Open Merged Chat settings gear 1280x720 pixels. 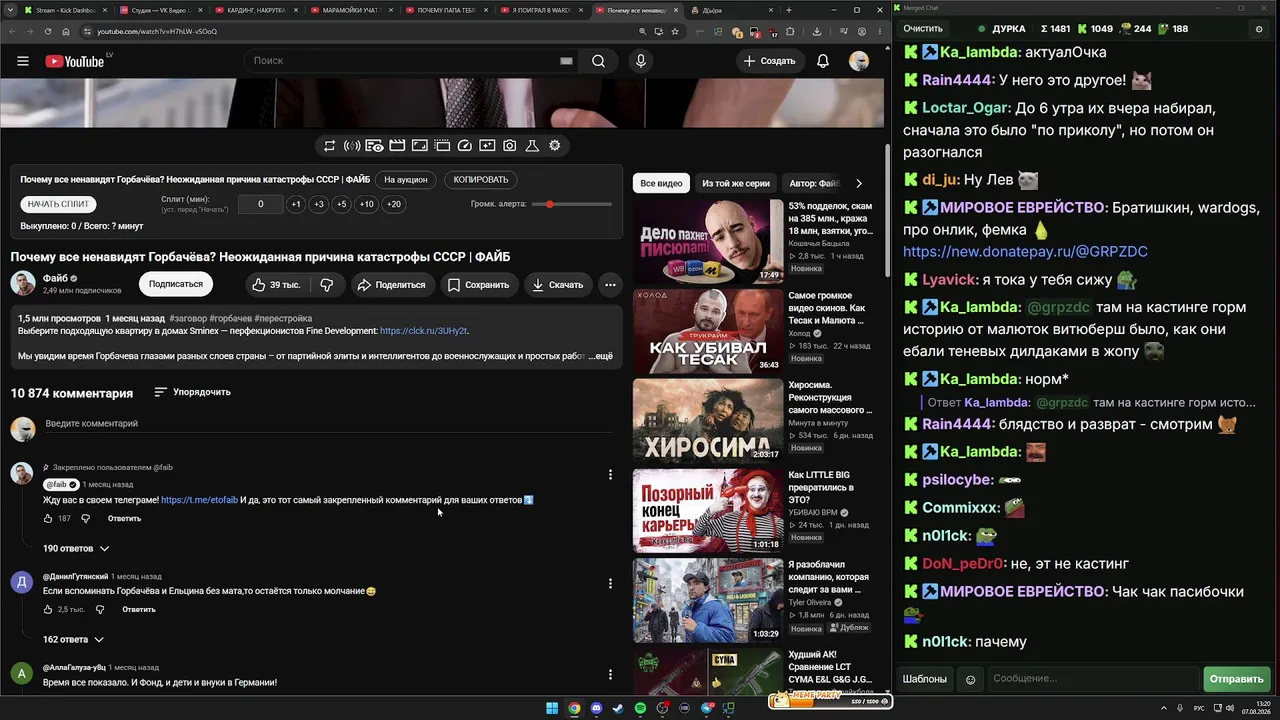point(1259,29)
